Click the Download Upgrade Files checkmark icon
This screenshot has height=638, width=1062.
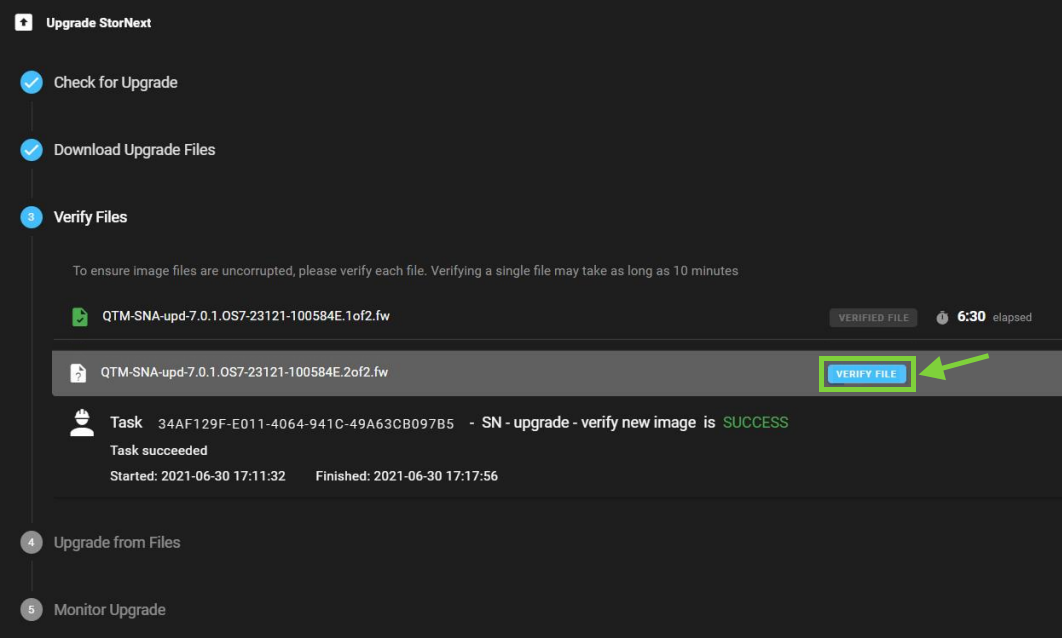(x=31, y=150)
